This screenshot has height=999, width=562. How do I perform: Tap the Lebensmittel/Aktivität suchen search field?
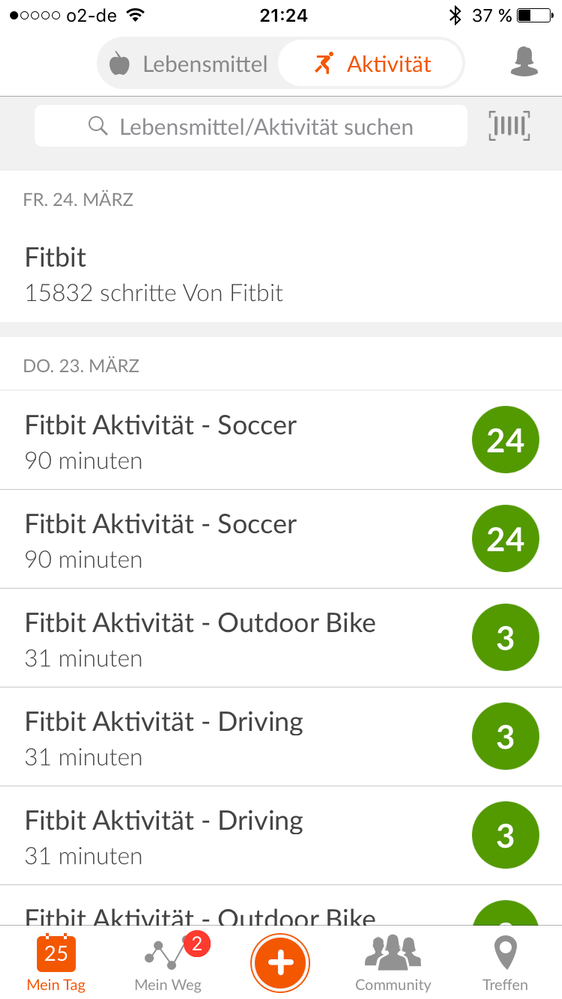(250, 126)
